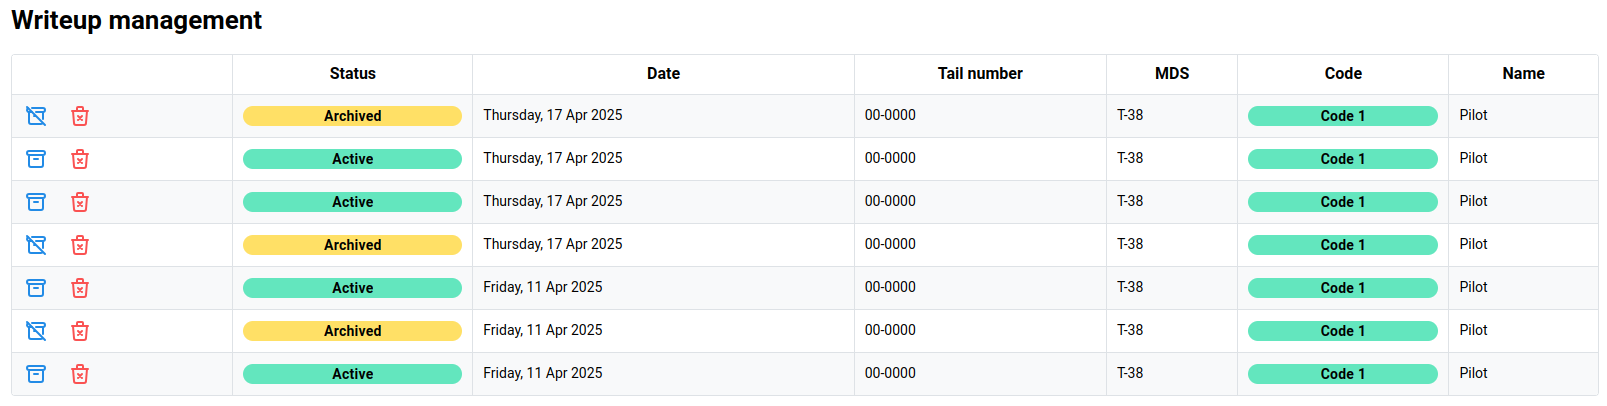
Task: Delete the writeup in the first row
Action: (80, 116)
